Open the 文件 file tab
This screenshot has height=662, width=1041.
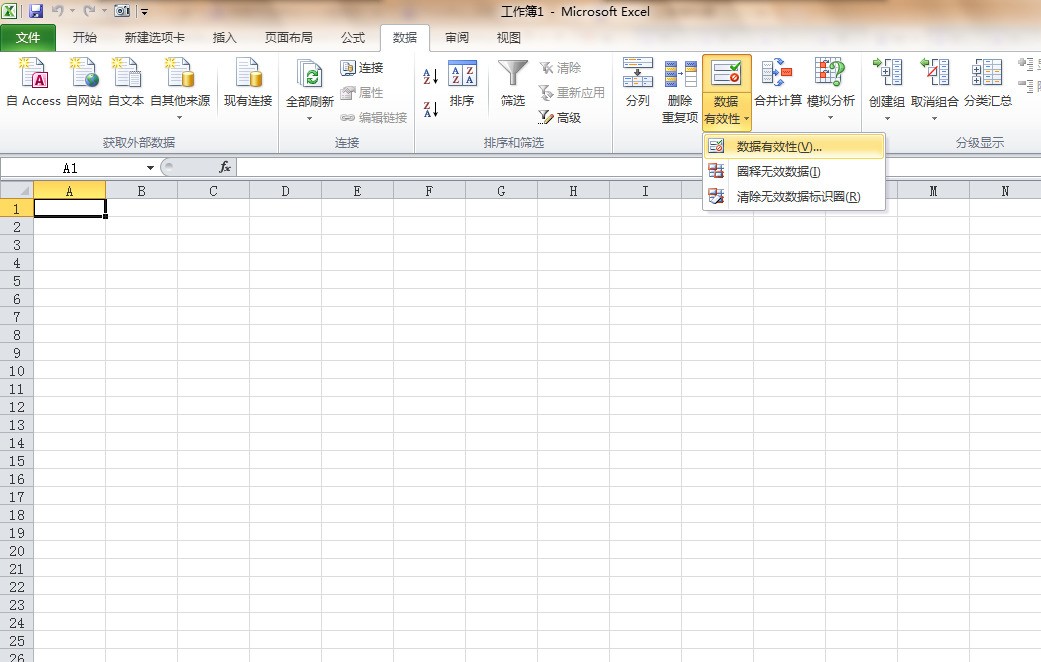click(x=28, y=38)
